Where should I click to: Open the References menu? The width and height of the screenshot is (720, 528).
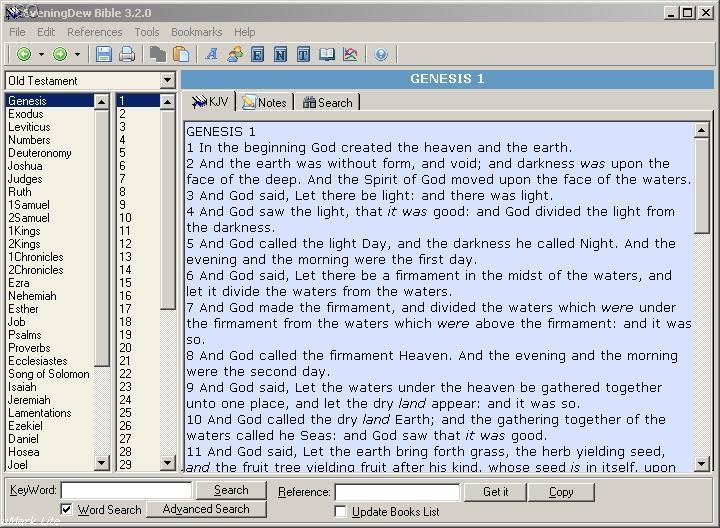tap(95, 32)
